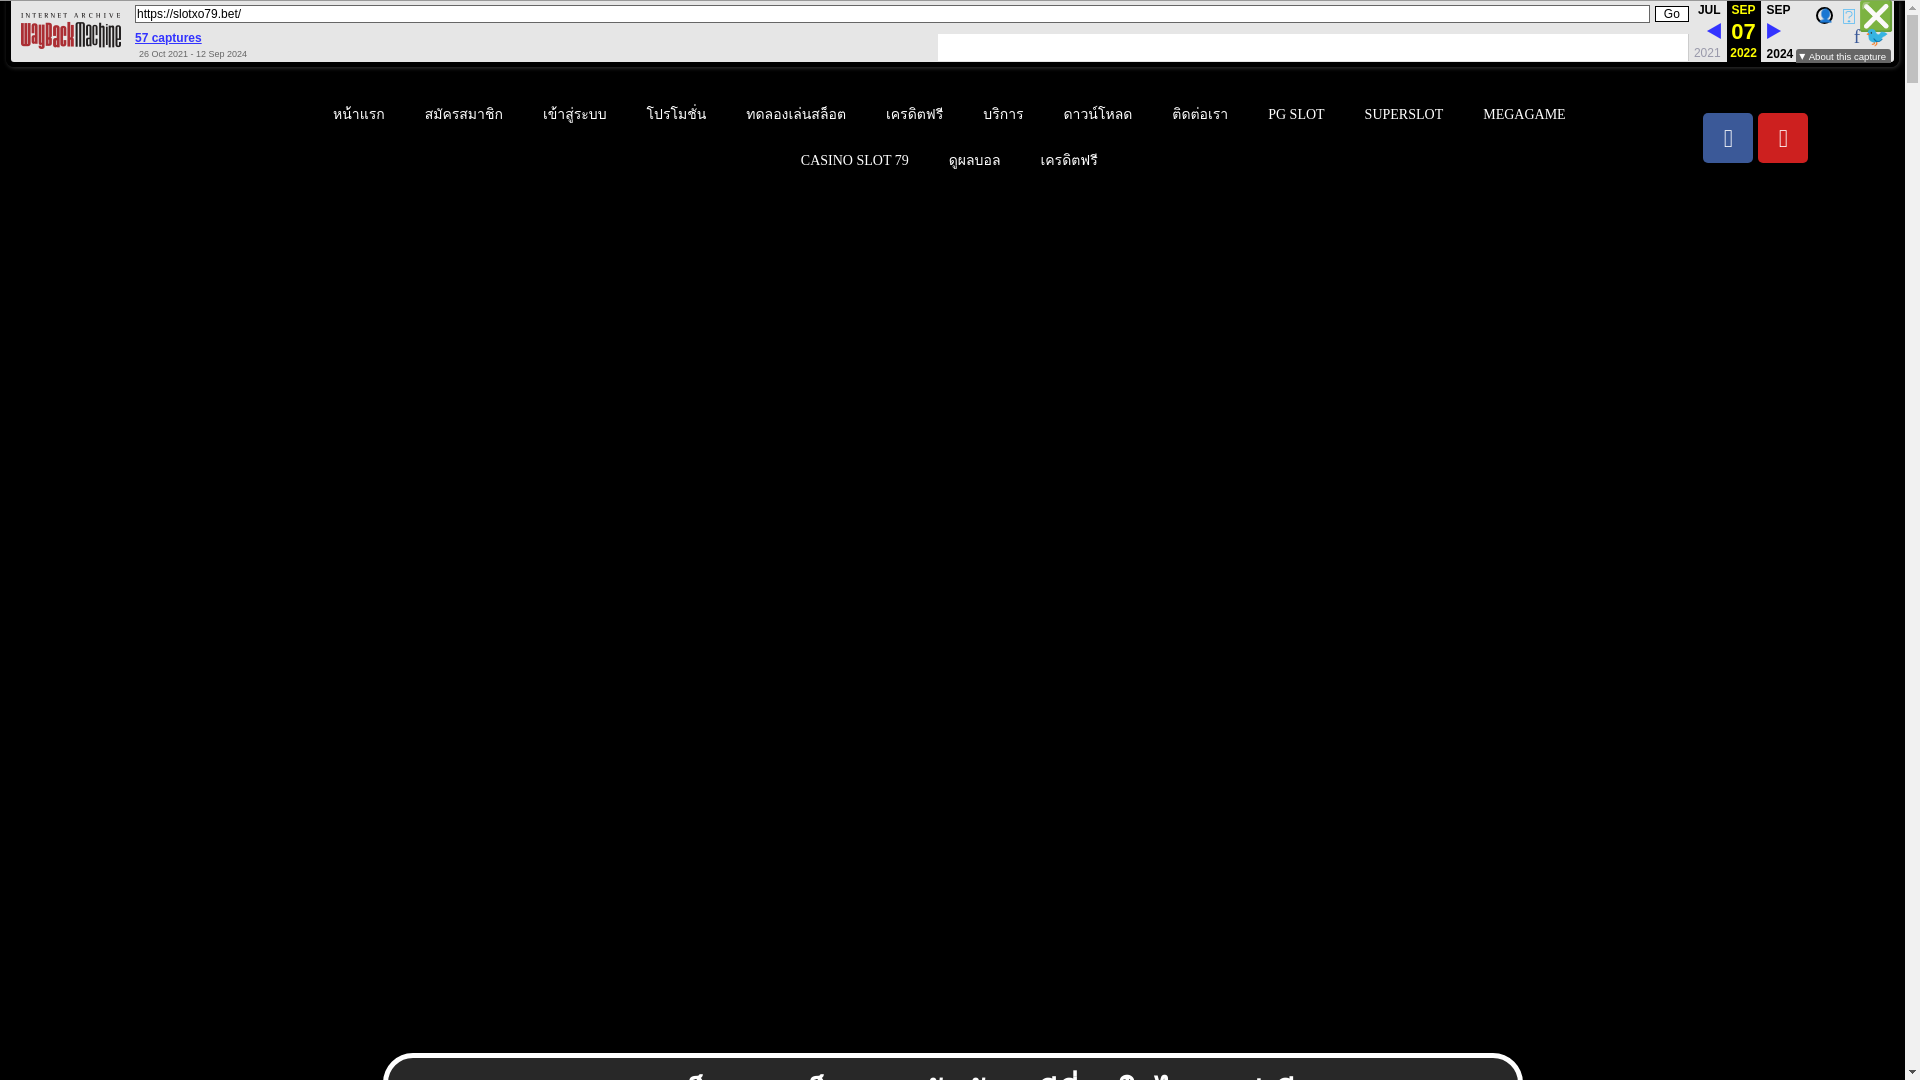1920x1080 pixels.
Task: Open the สมัครสมาชิก menu item
Action: click(x=464, y=115)
